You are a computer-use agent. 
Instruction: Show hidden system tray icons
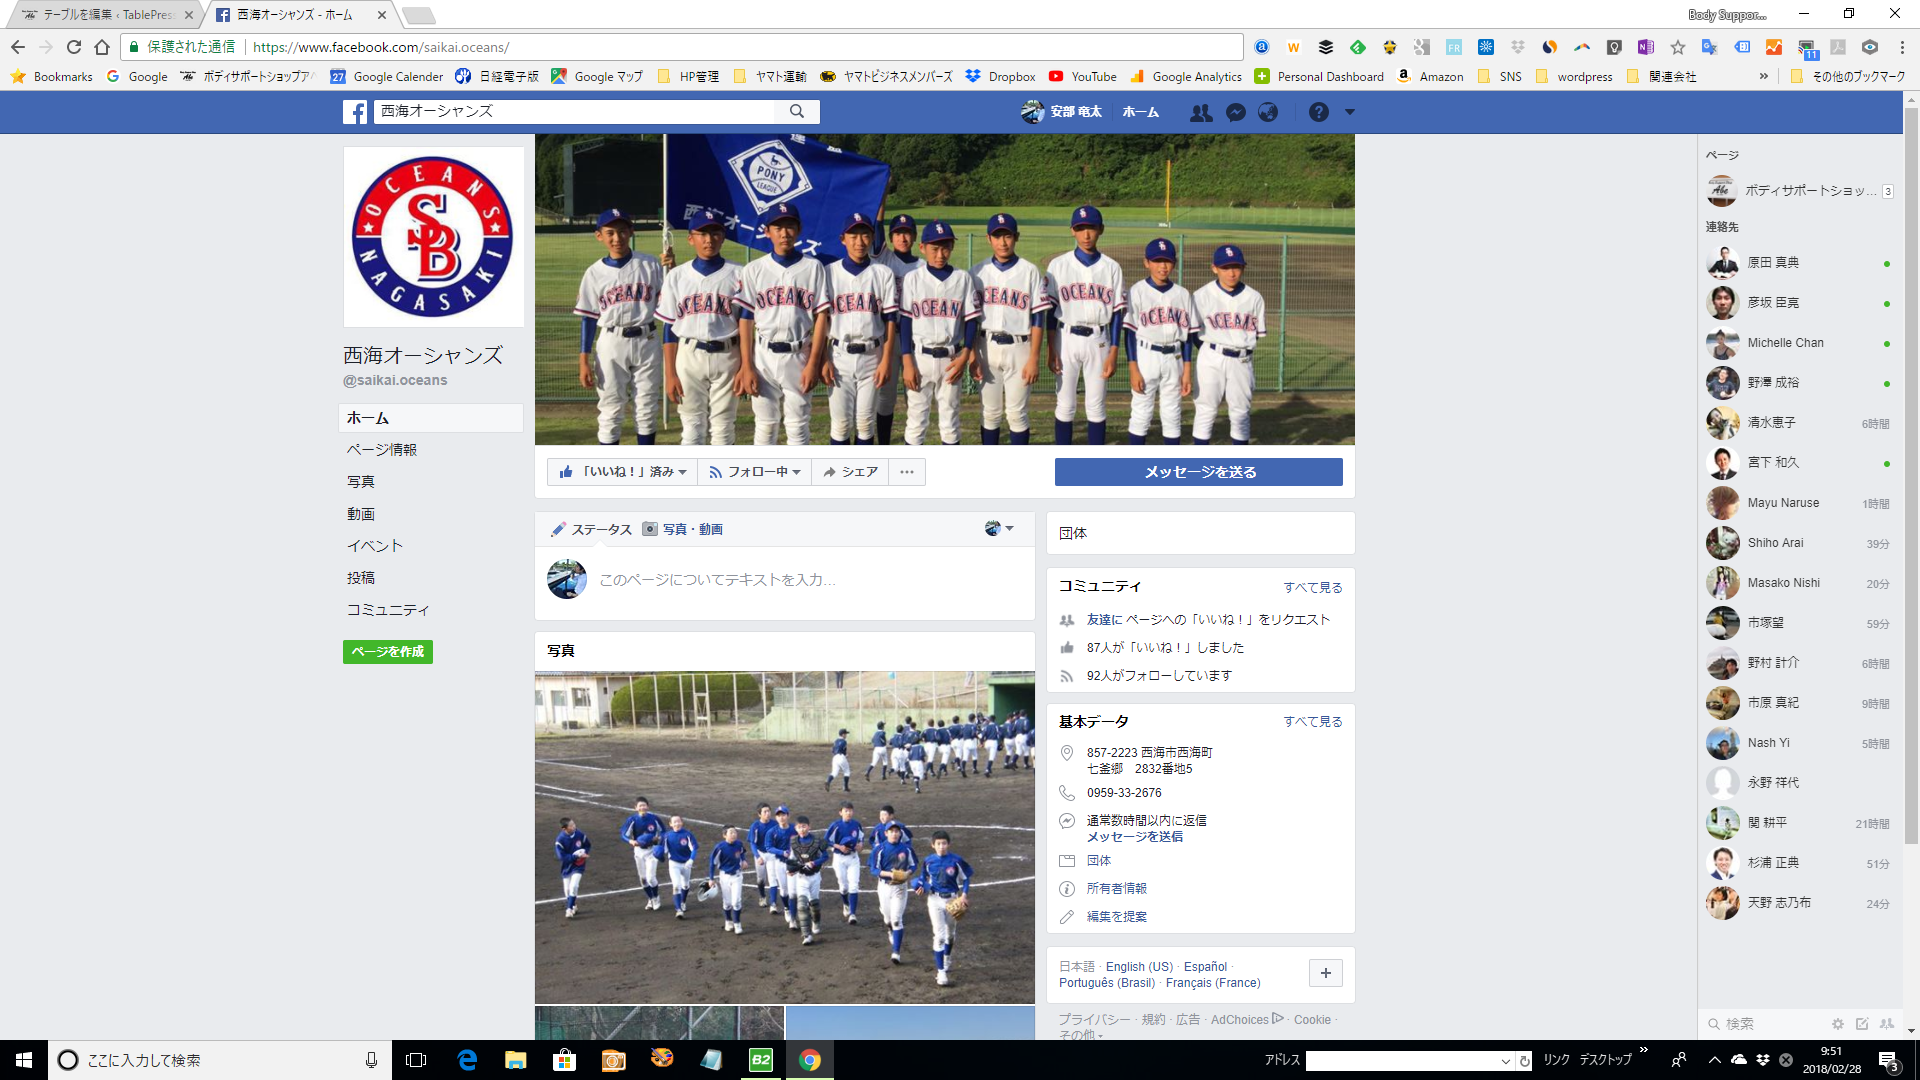click(x=1714, y=1060)
